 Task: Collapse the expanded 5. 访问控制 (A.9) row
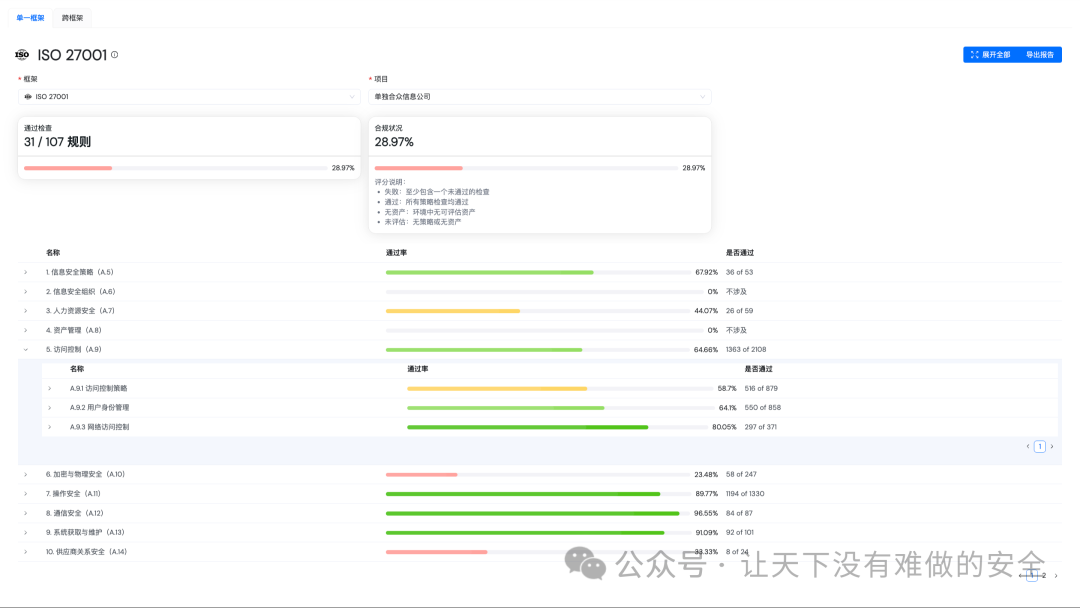[x=26, y=349]
